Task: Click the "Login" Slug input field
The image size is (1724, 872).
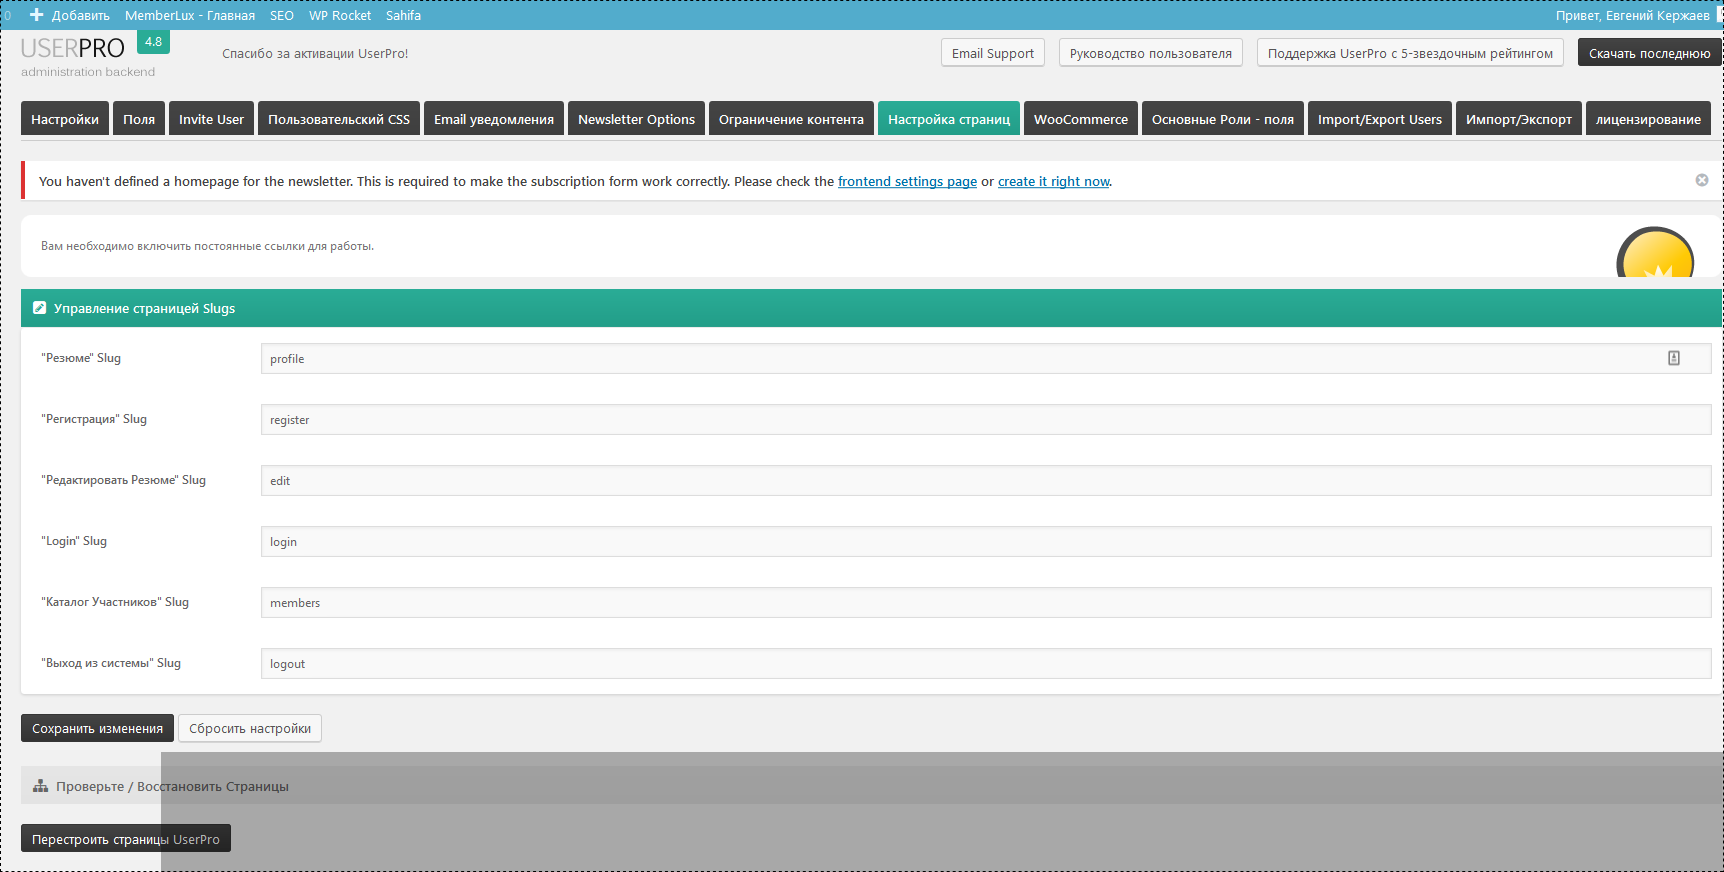Action: click(986, 541)
